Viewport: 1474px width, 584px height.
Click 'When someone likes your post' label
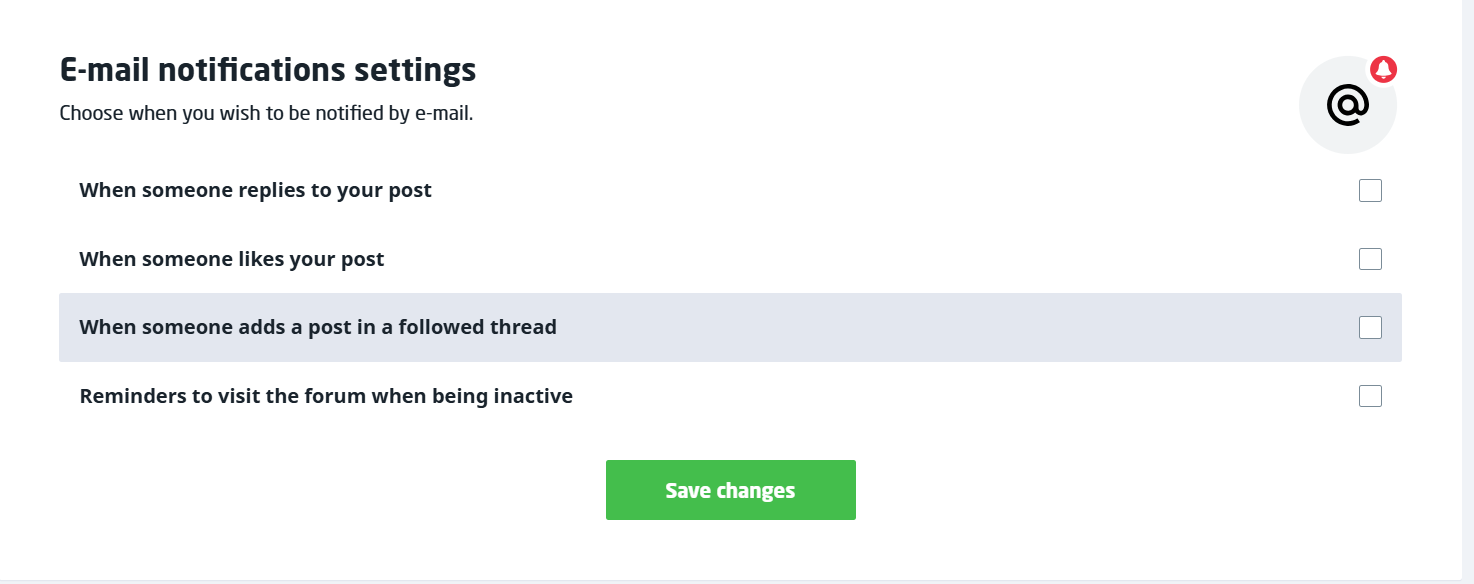point(231,259)
